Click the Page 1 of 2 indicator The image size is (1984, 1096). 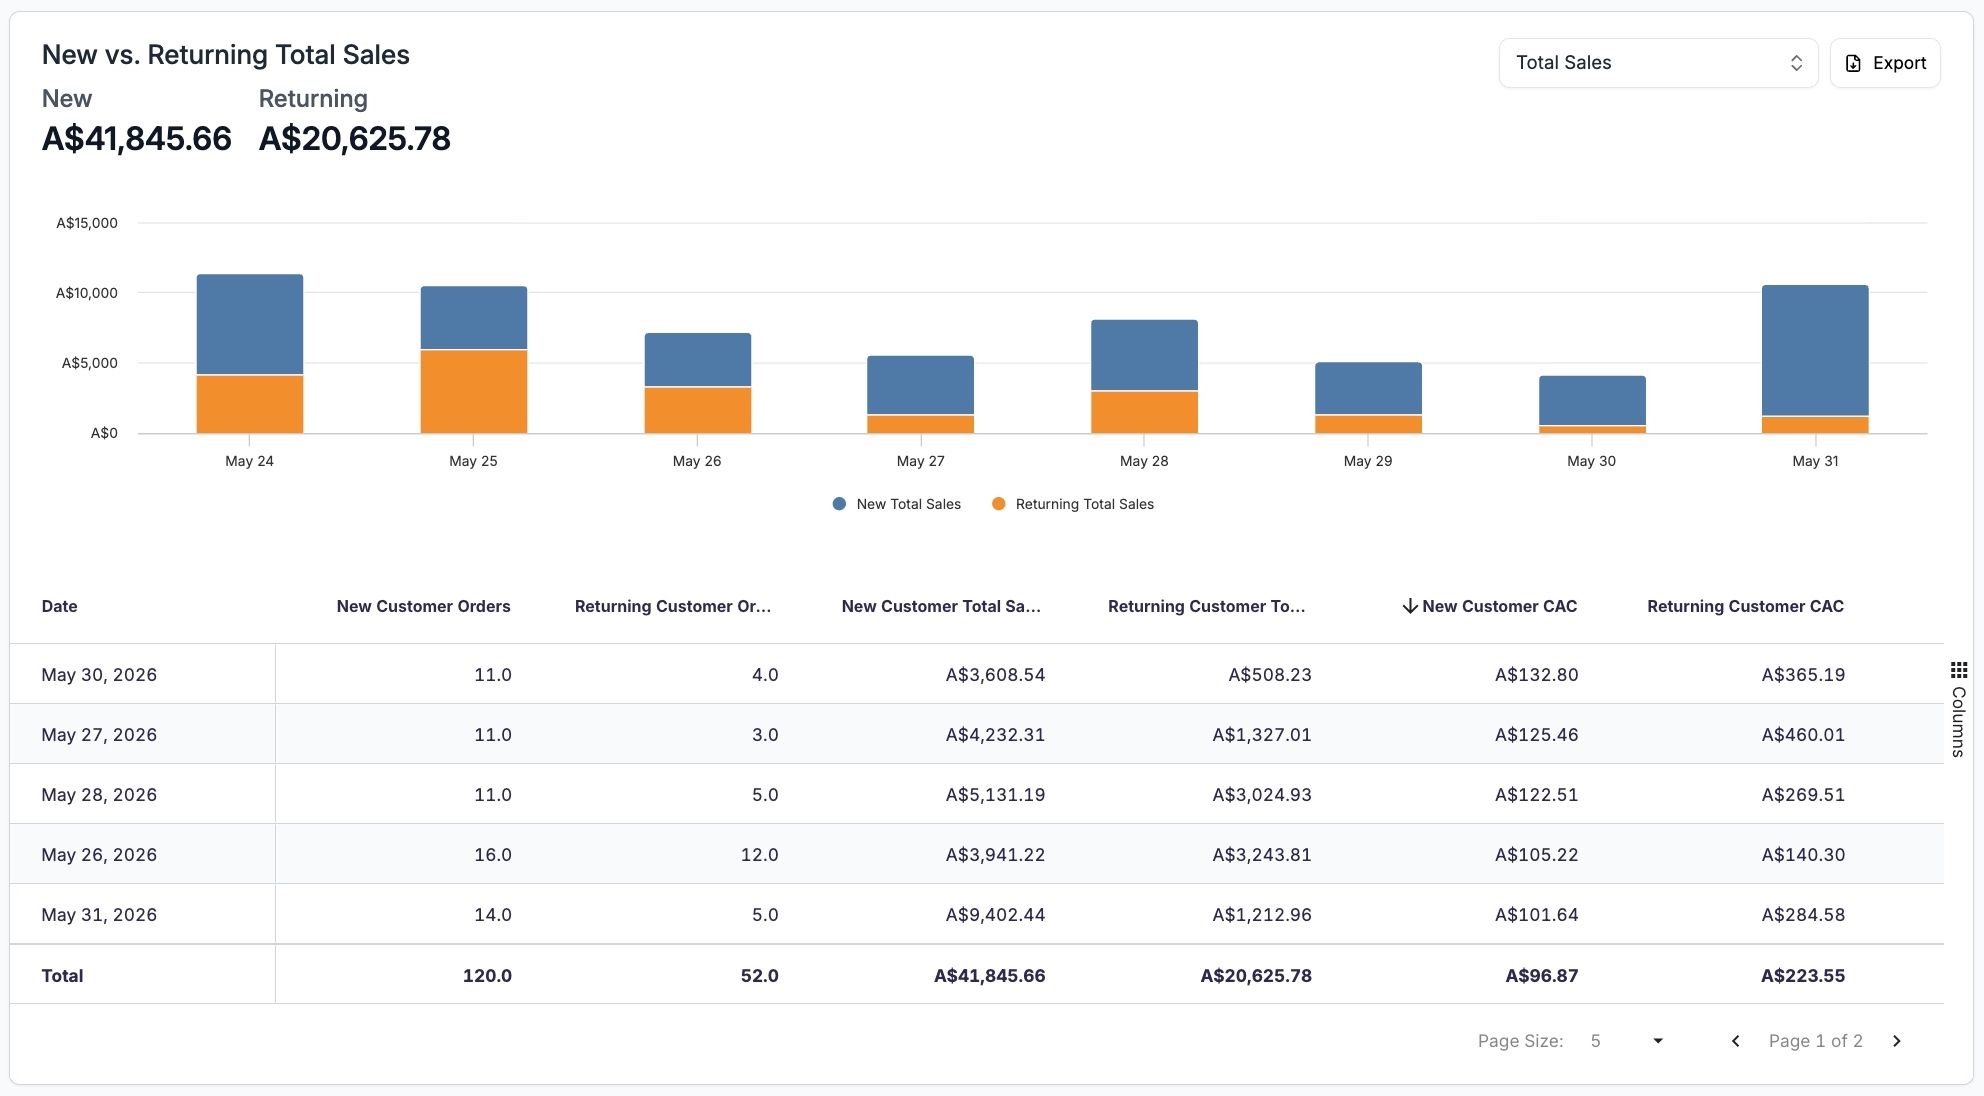coord(1816,1041)
